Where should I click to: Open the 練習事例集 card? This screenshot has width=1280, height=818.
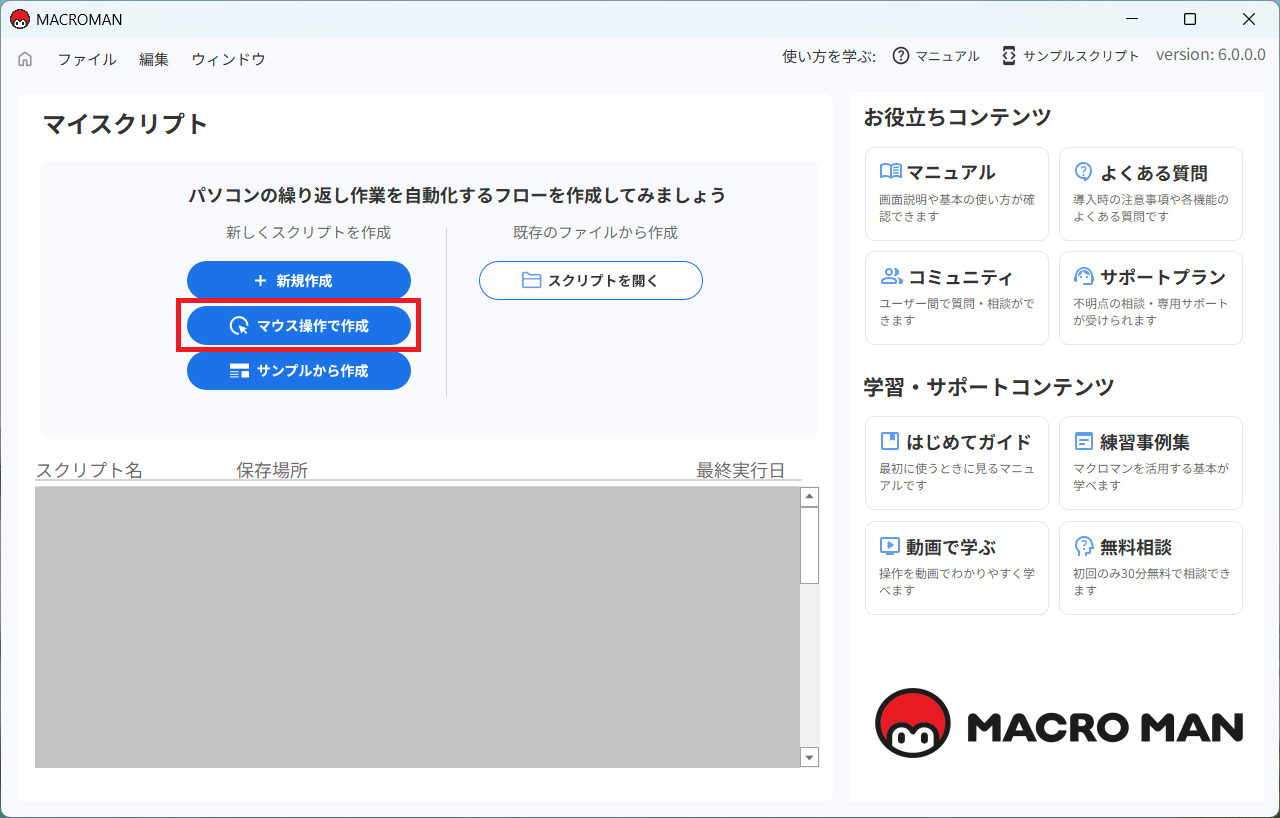point(1151,463)
